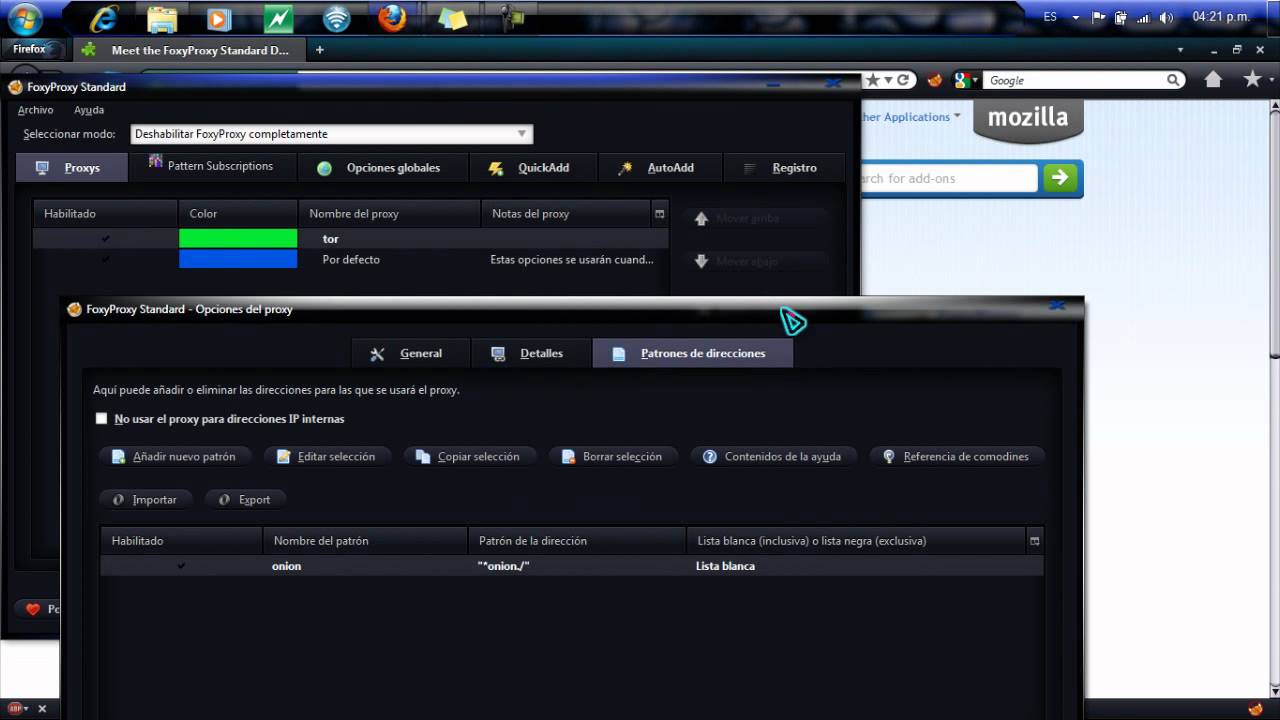Screen dimensions: 1280x720
Task: Toggle the enabled checkmark for tor proxy
Action: point(105,239)
